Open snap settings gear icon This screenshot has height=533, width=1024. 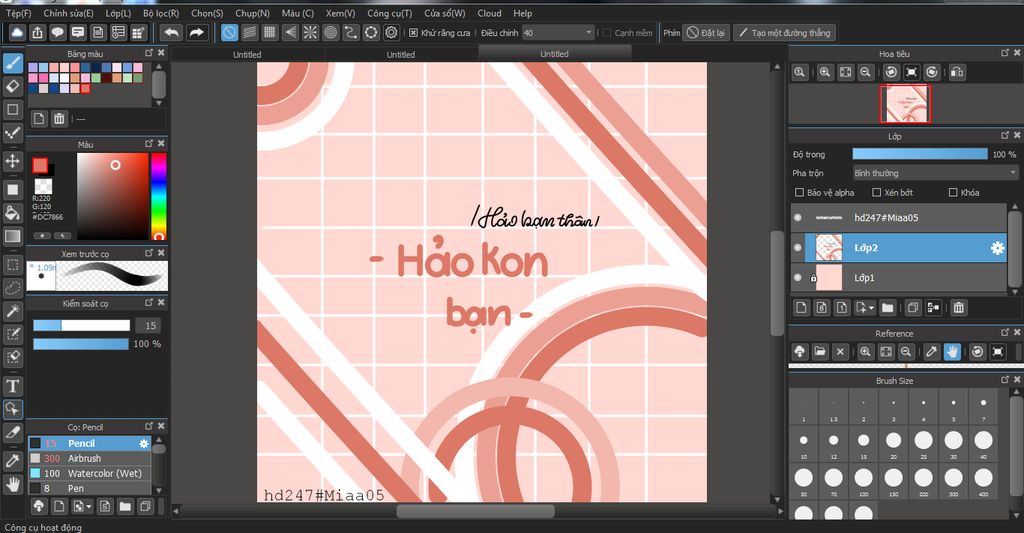tap(391, 33)
